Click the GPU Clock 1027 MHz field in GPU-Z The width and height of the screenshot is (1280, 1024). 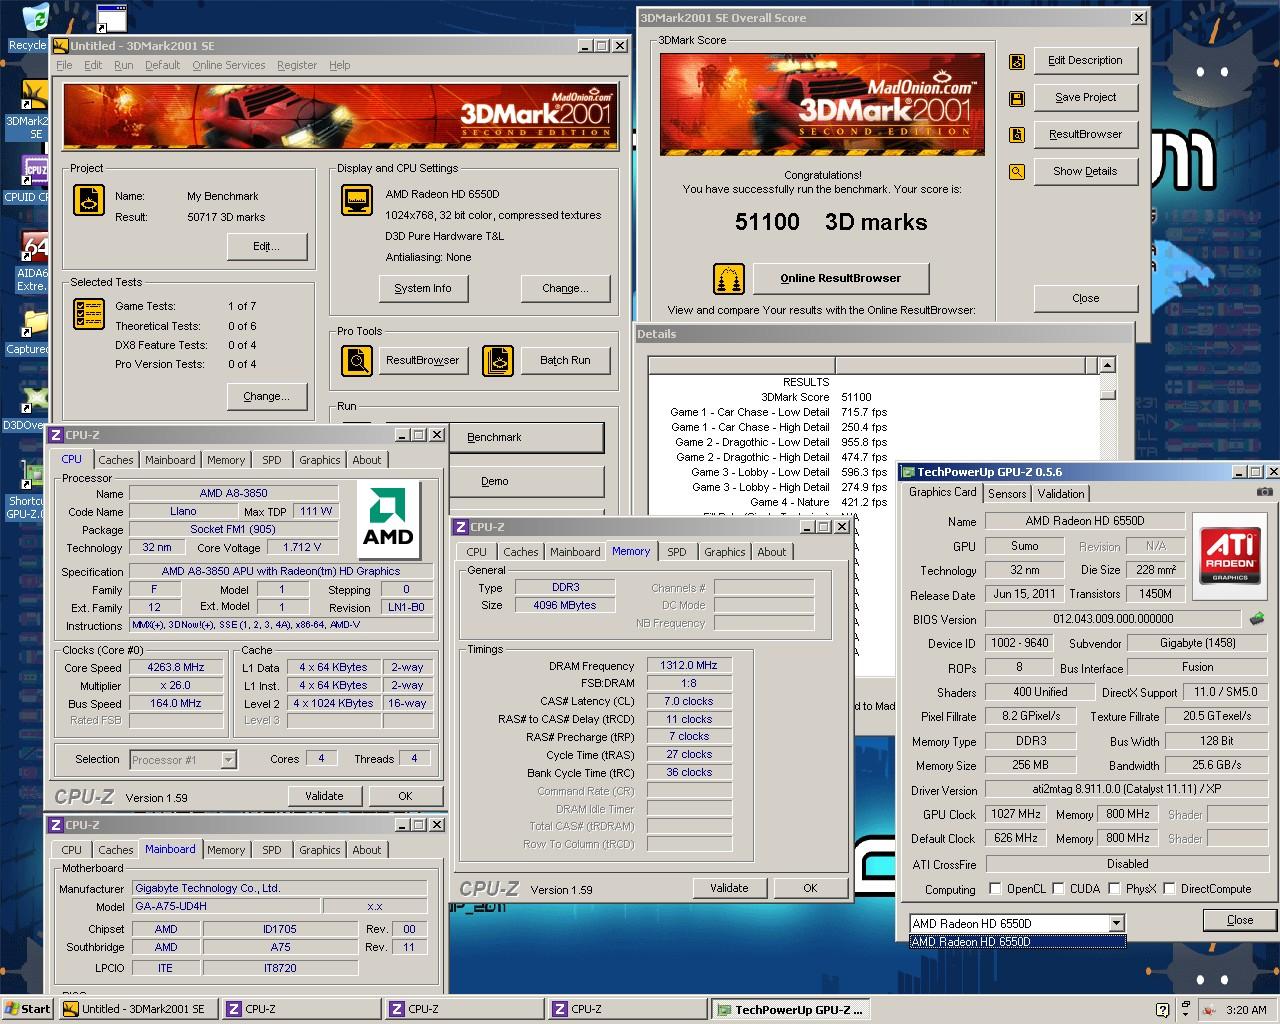[x=1015, y=815]
